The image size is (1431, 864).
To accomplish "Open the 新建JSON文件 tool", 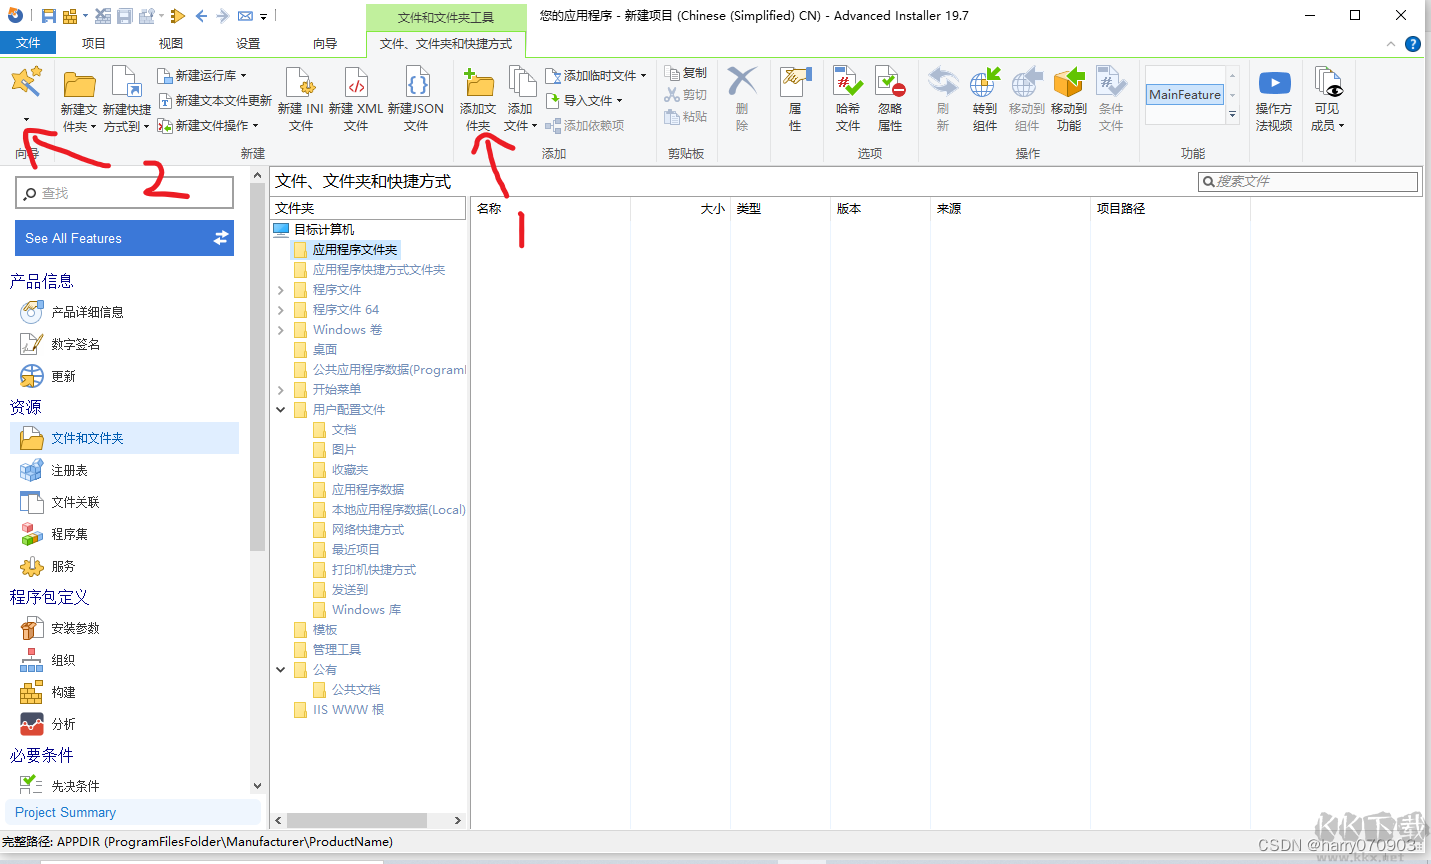I will [x=418, y=97].
